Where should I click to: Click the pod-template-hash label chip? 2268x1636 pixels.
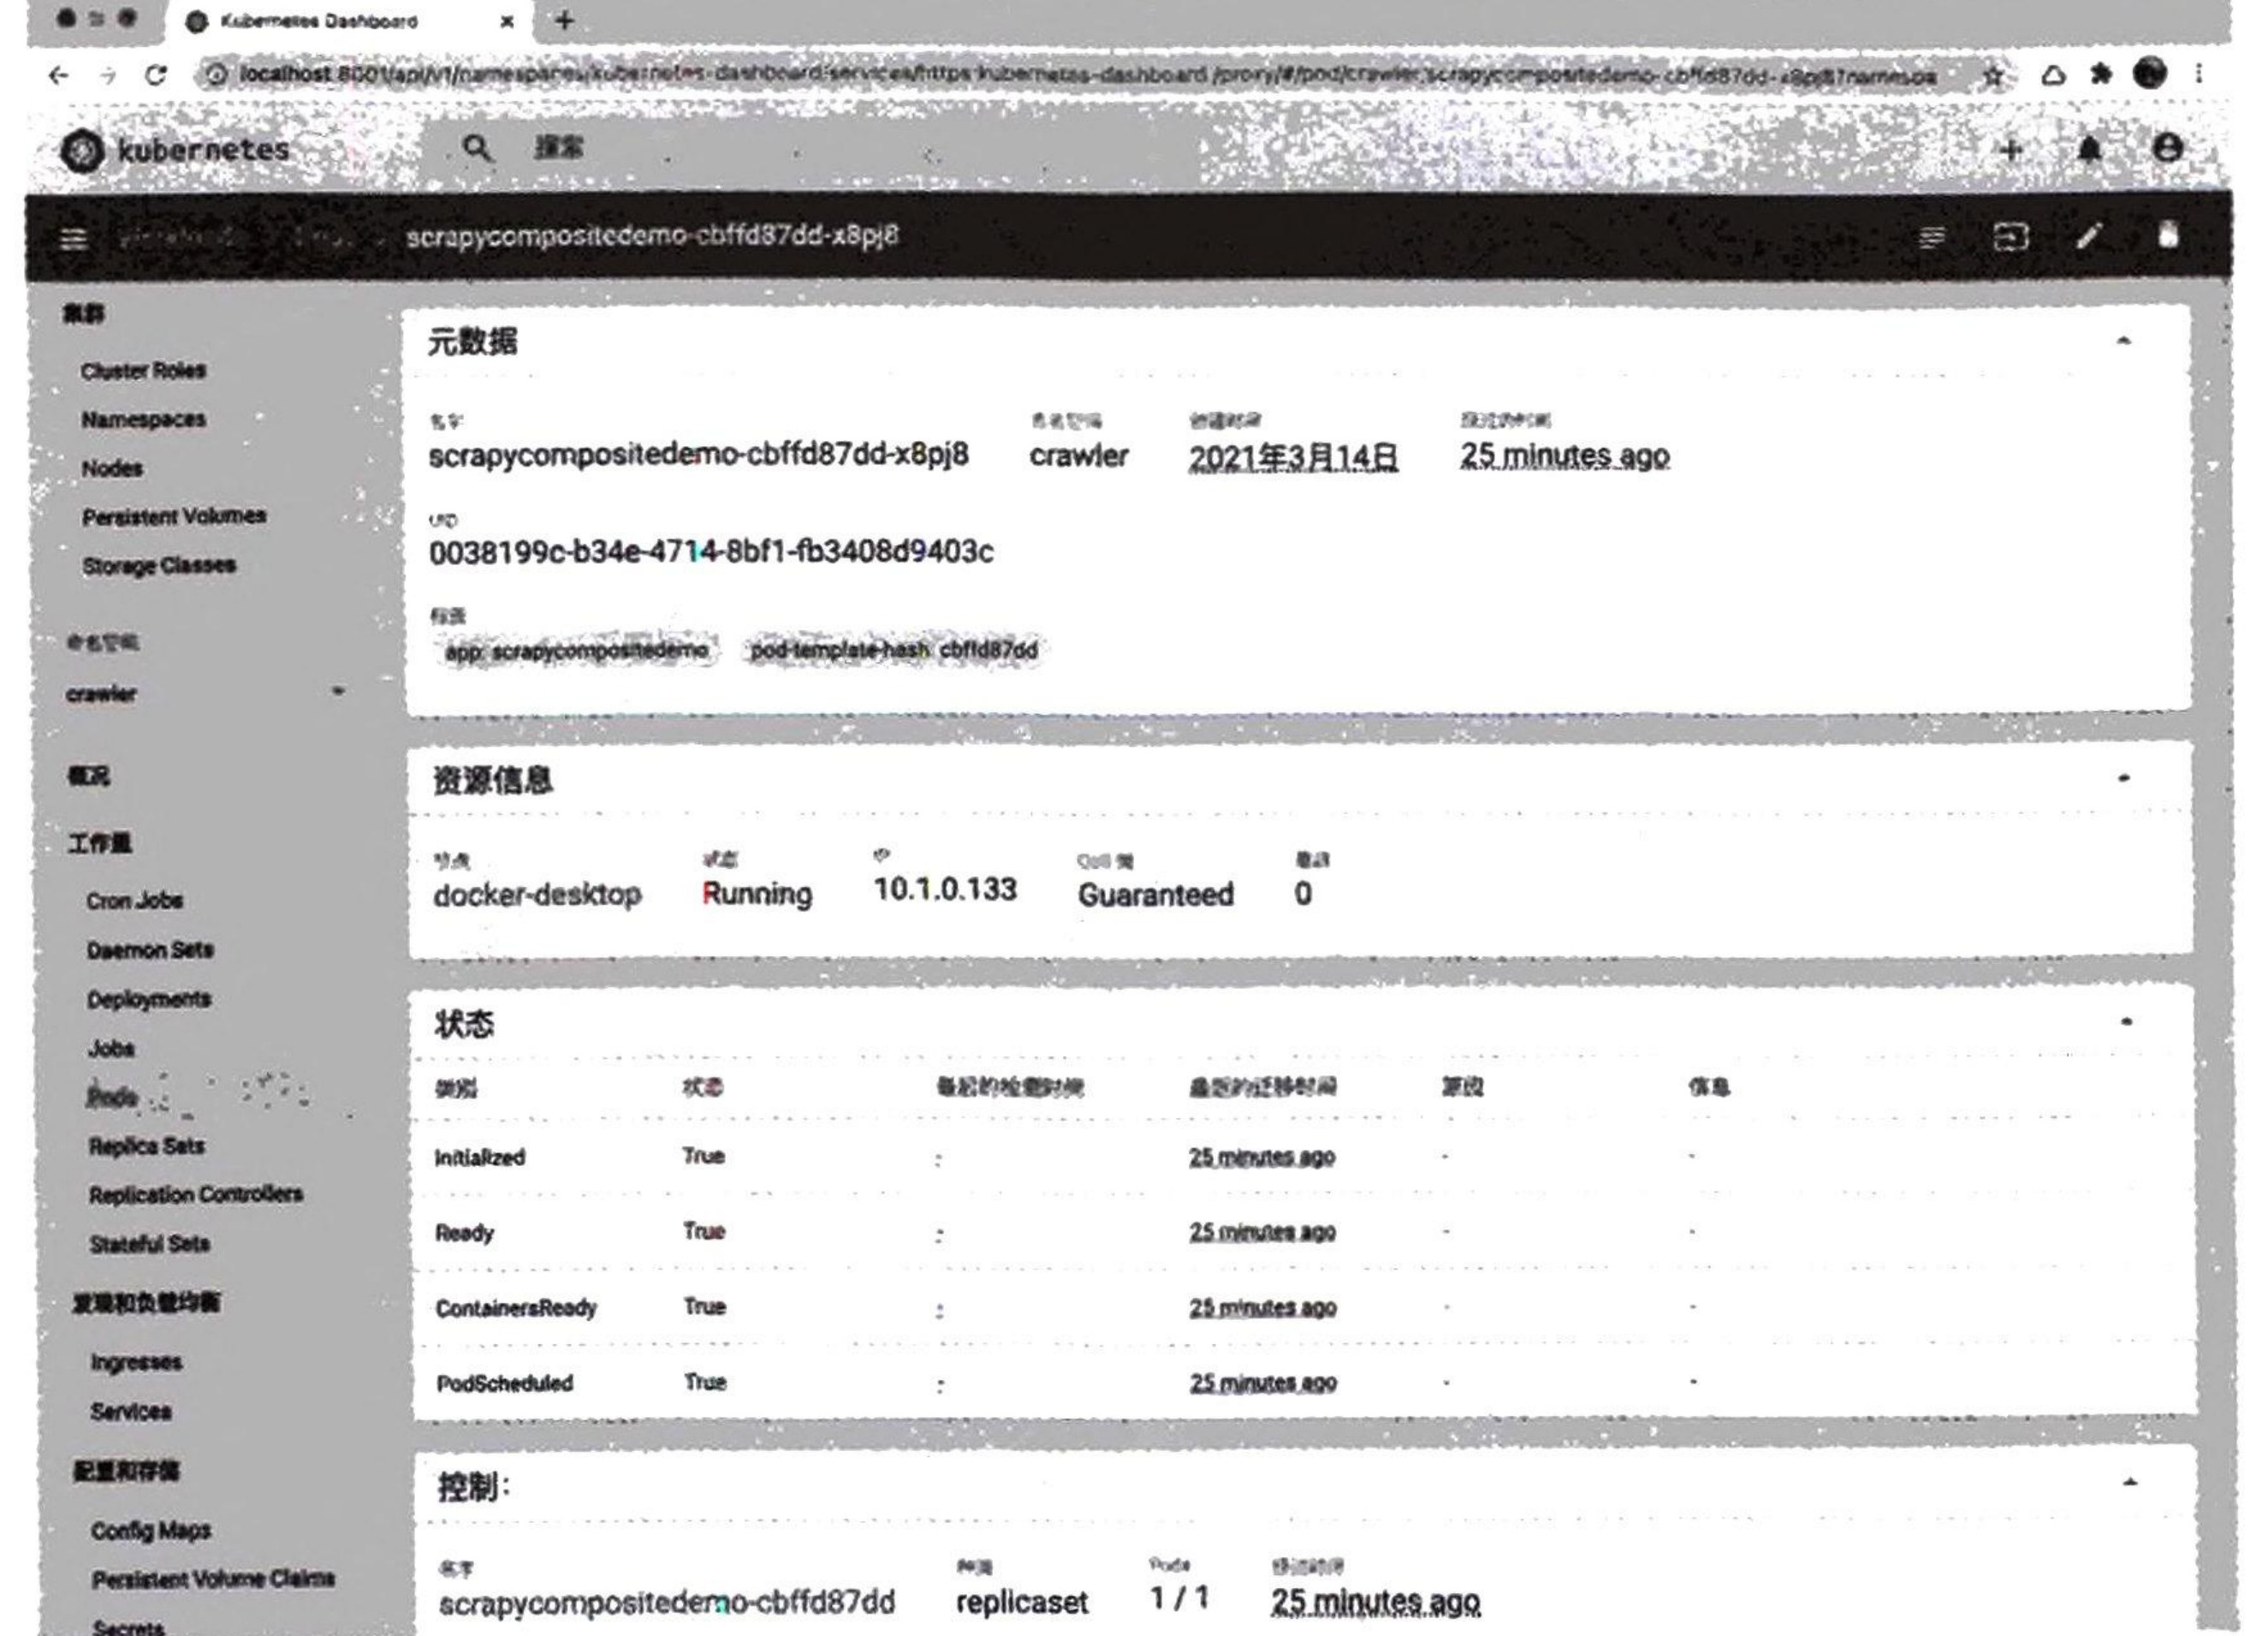point(894,650)
